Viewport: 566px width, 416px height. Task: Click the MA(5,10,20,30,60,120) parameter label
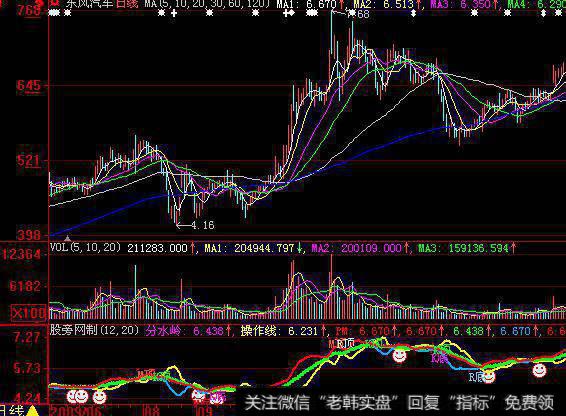click(207, 4)
